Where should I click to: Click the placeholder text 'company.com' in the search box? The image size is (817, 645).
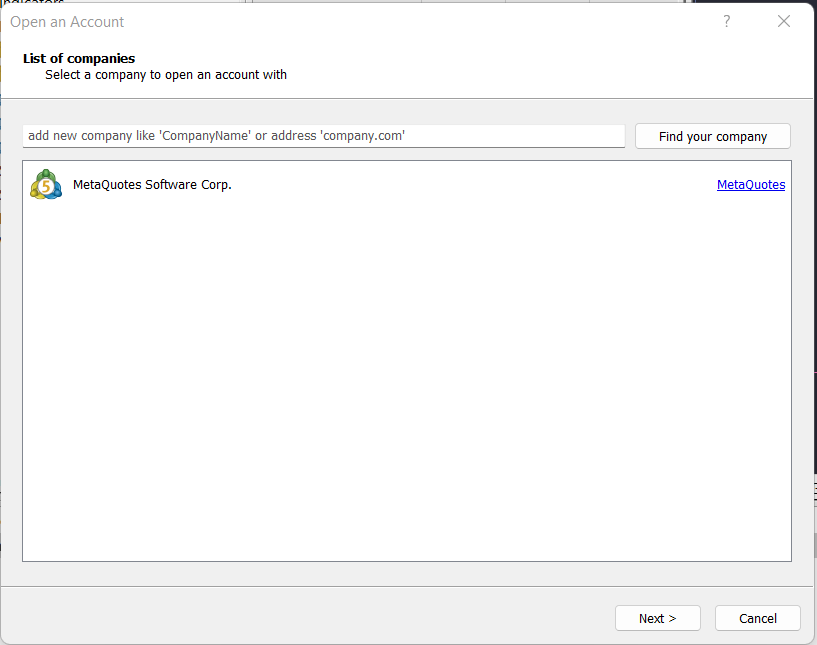click(363, 136)
